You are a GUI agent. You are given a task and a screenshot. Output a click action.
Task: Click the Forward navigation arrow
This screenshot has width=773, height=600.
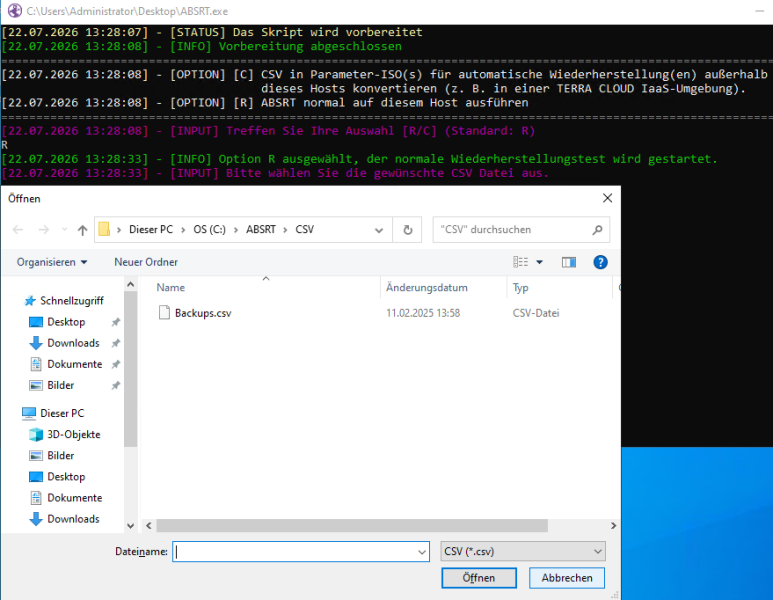(43, 230)
